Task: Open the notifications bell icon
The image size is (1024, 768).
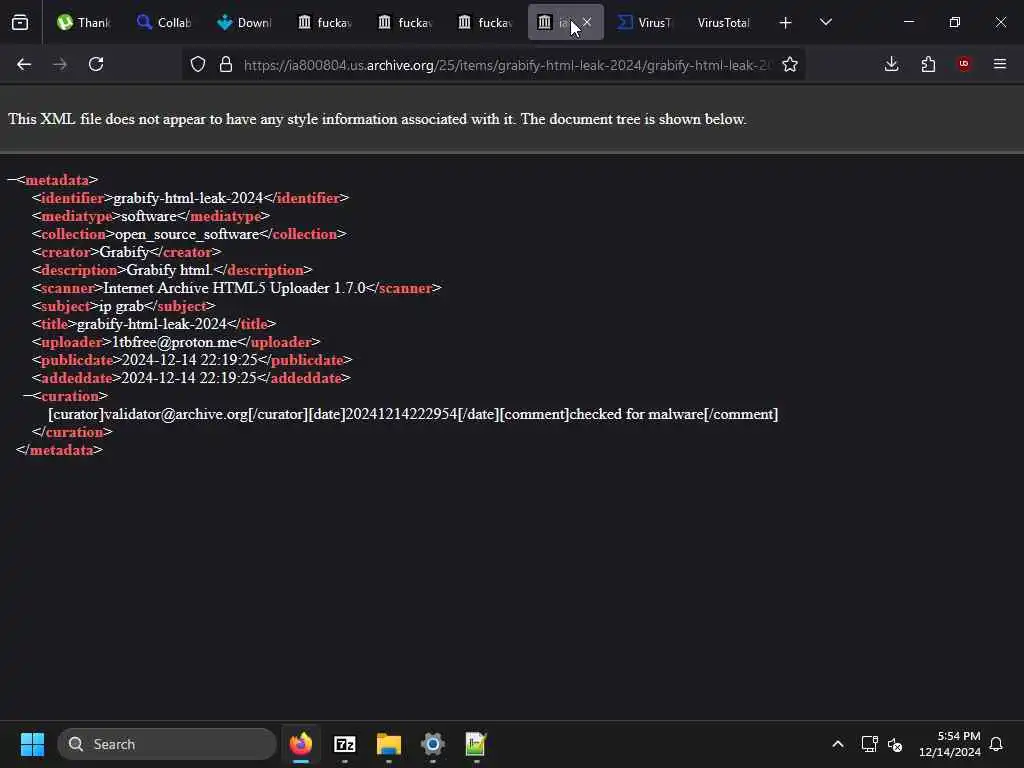Action: (996, 744)
